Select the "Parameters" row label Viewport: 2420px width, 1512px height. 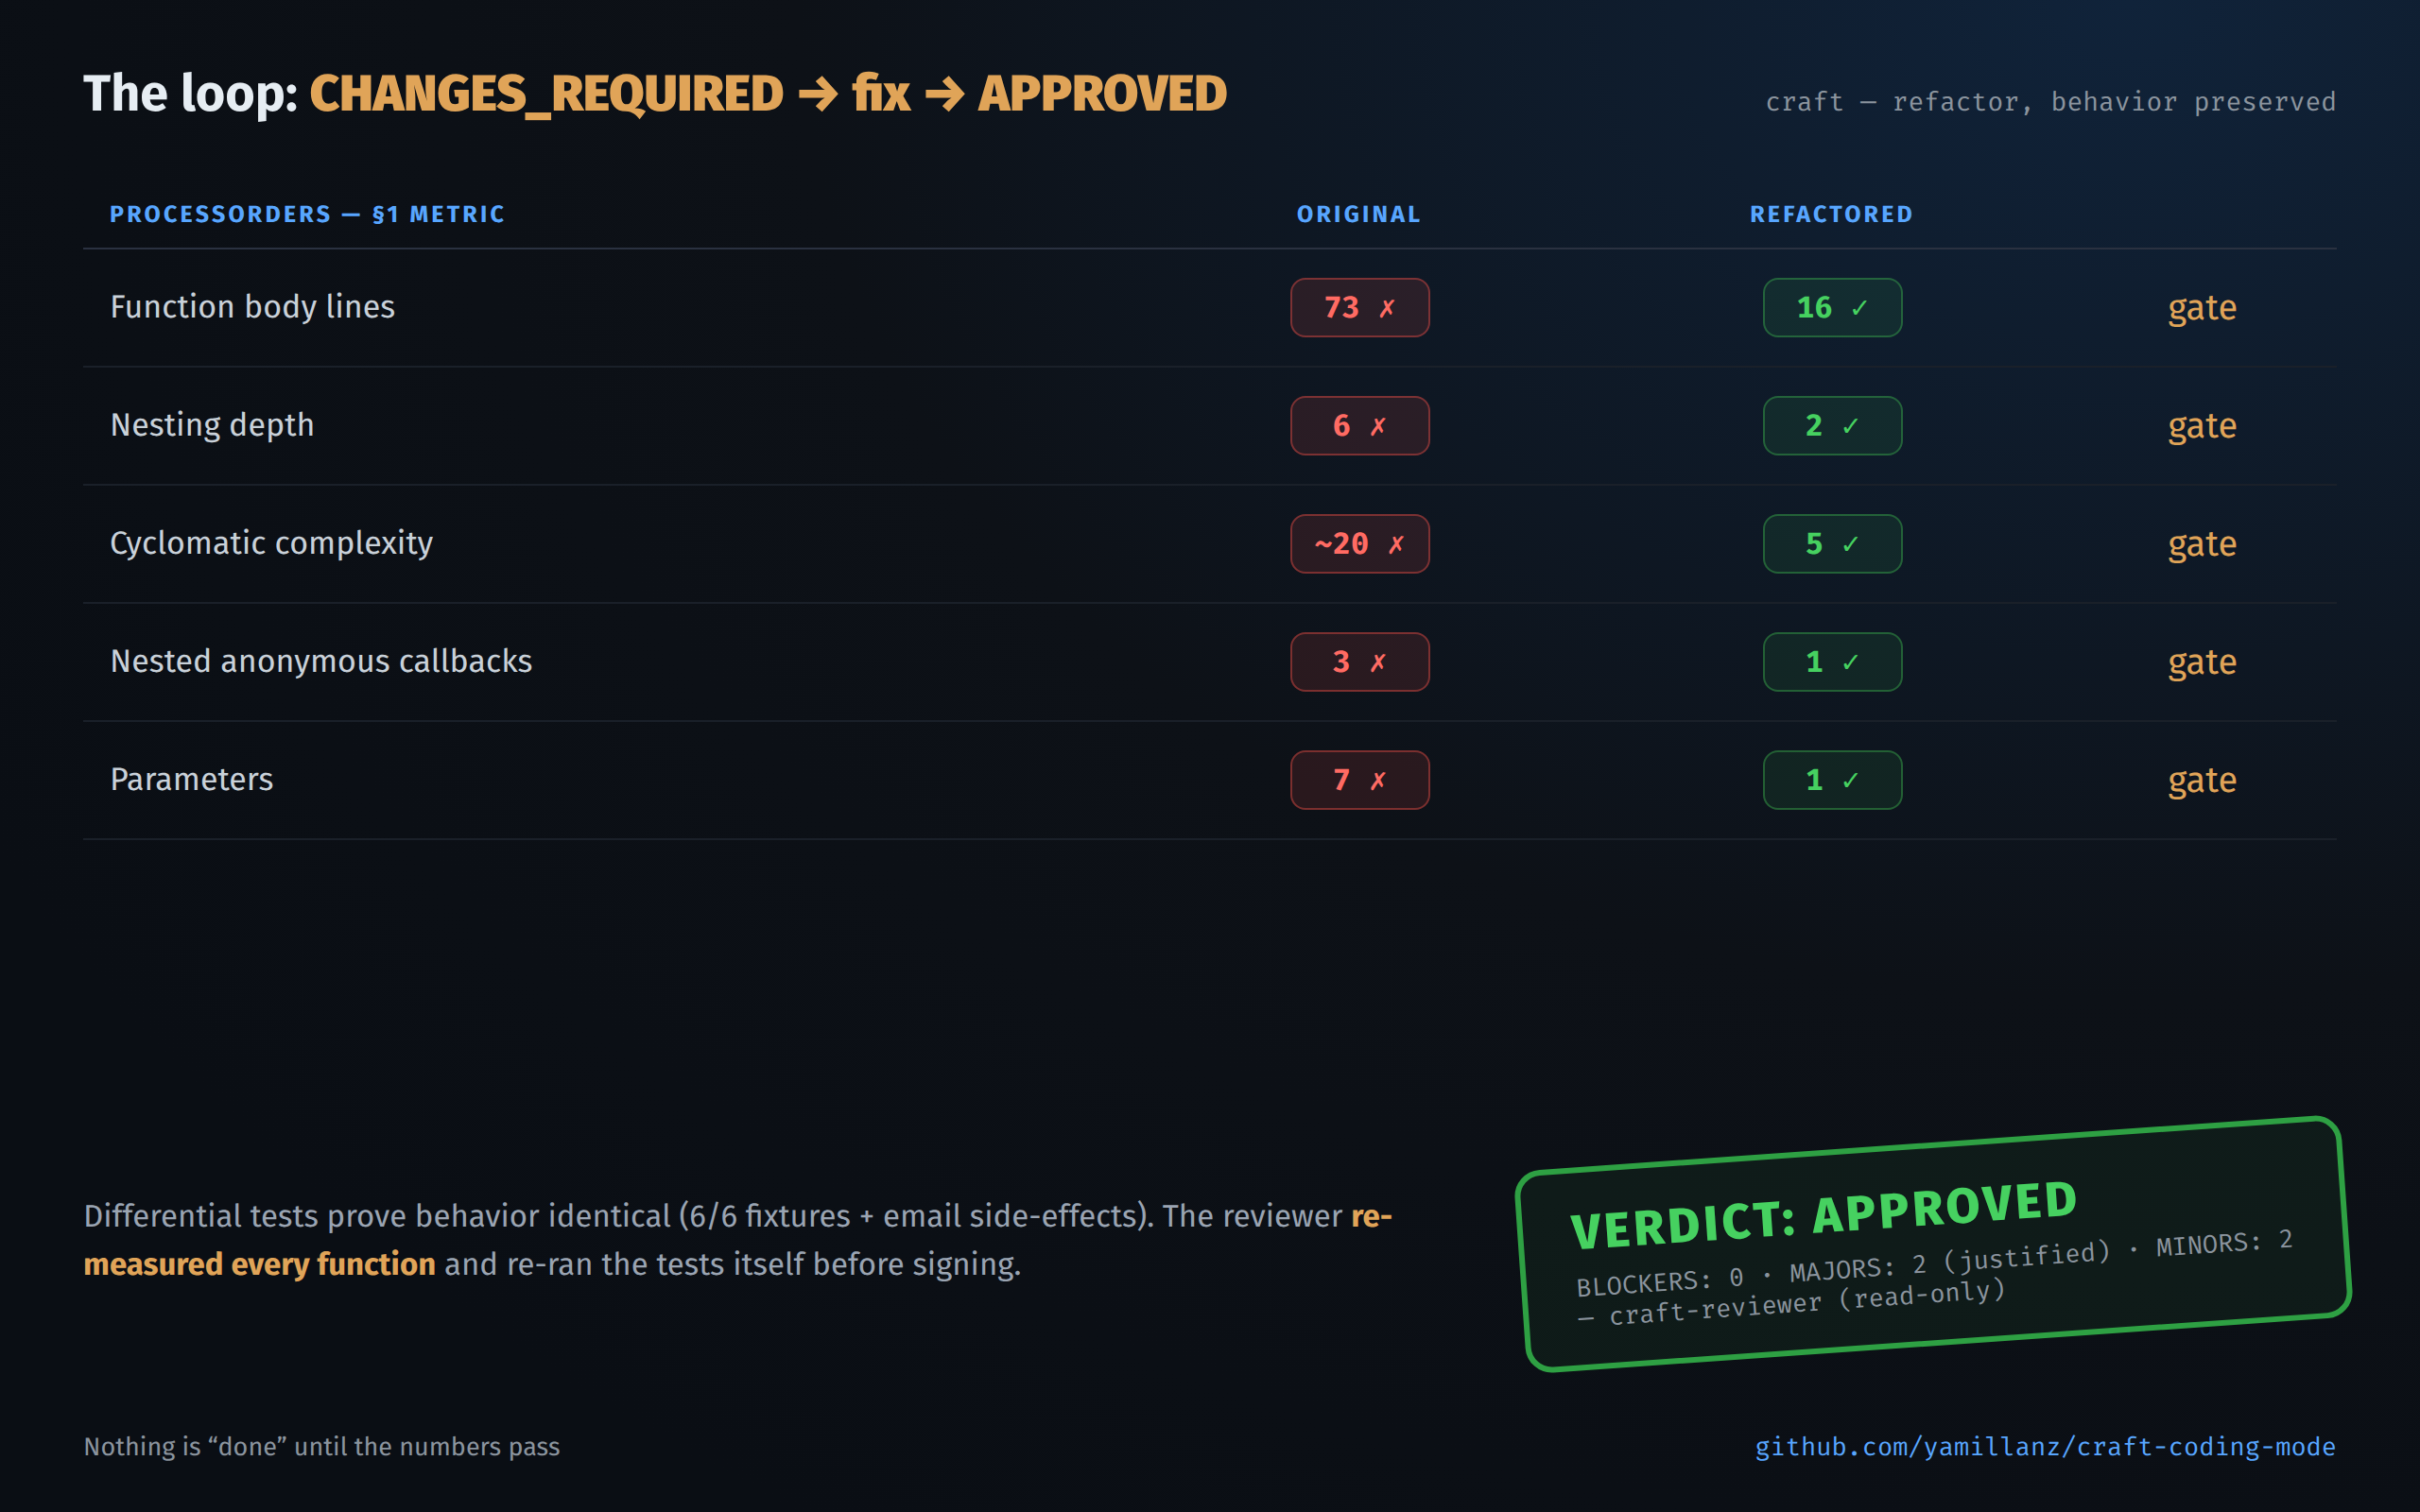click(x=191, y=779)
